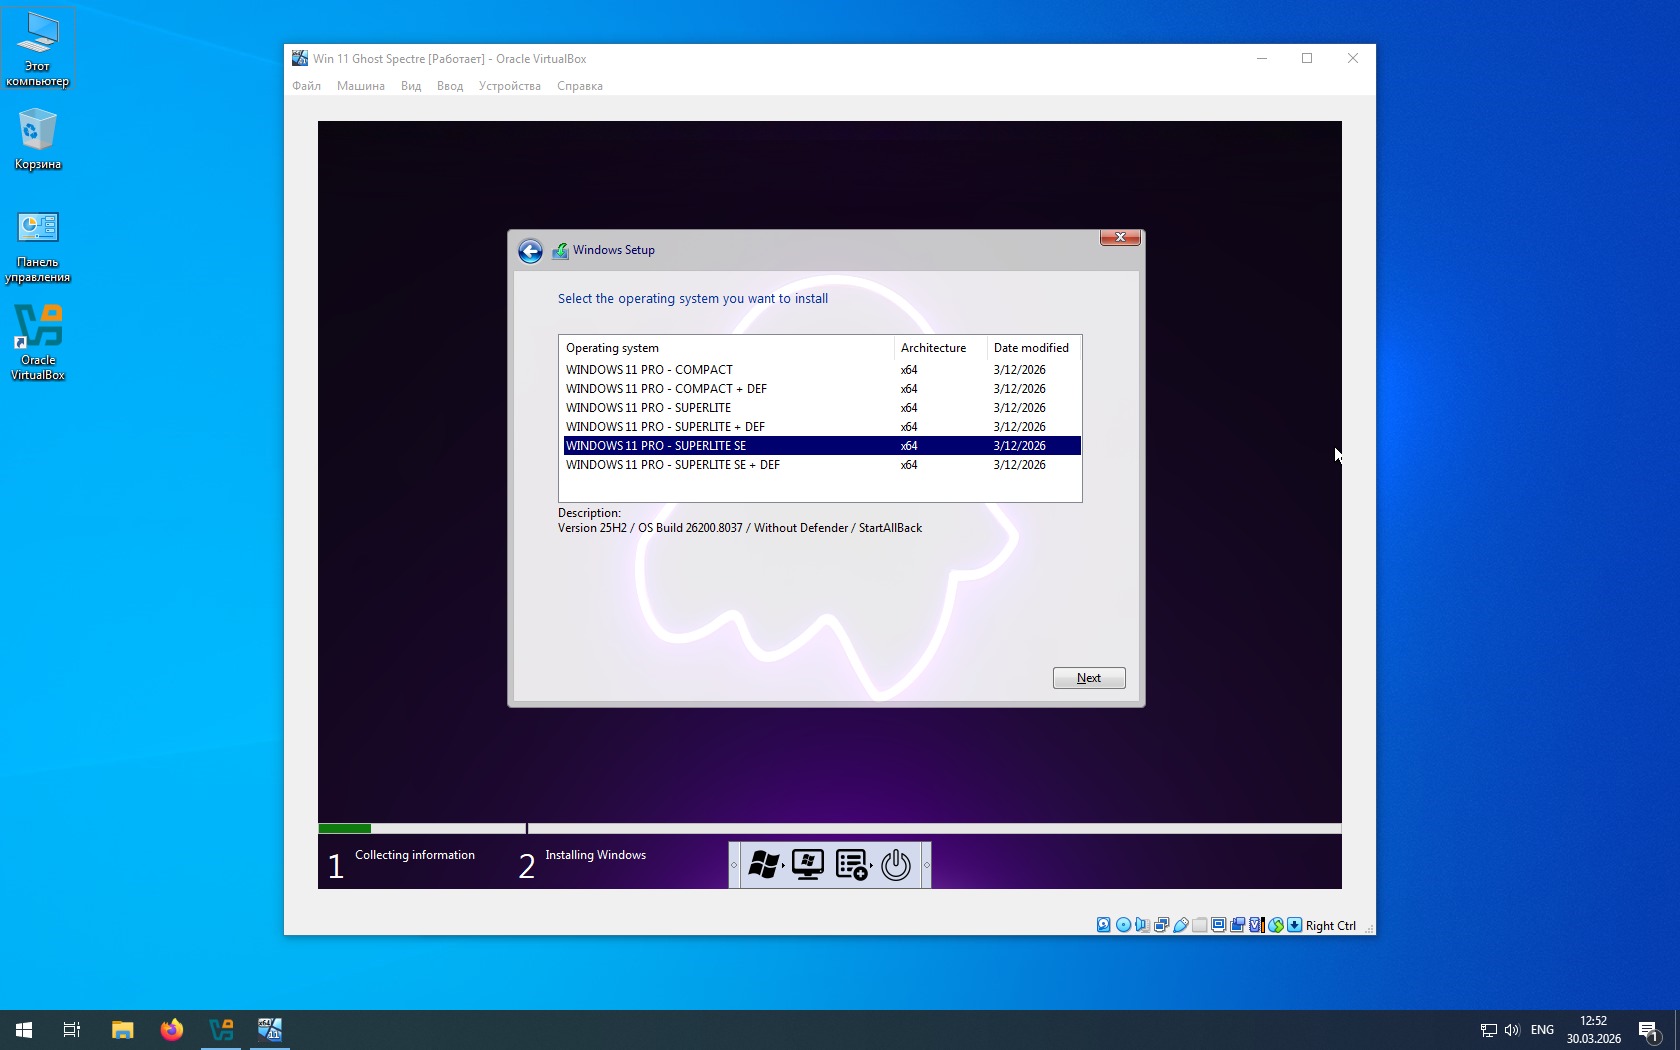1680x1050 pixels.
Task: Open the Файл menu
Action: tap(306, 86)
